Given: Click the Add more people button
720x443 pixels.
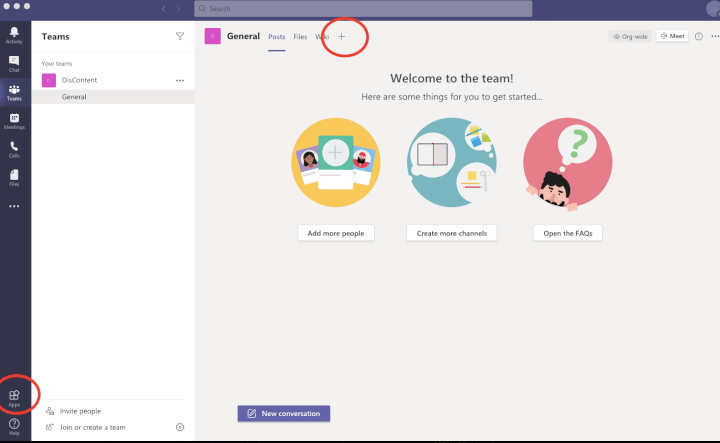Looking at the screenshot, I should pyautogui.click(x=336, y=233).
